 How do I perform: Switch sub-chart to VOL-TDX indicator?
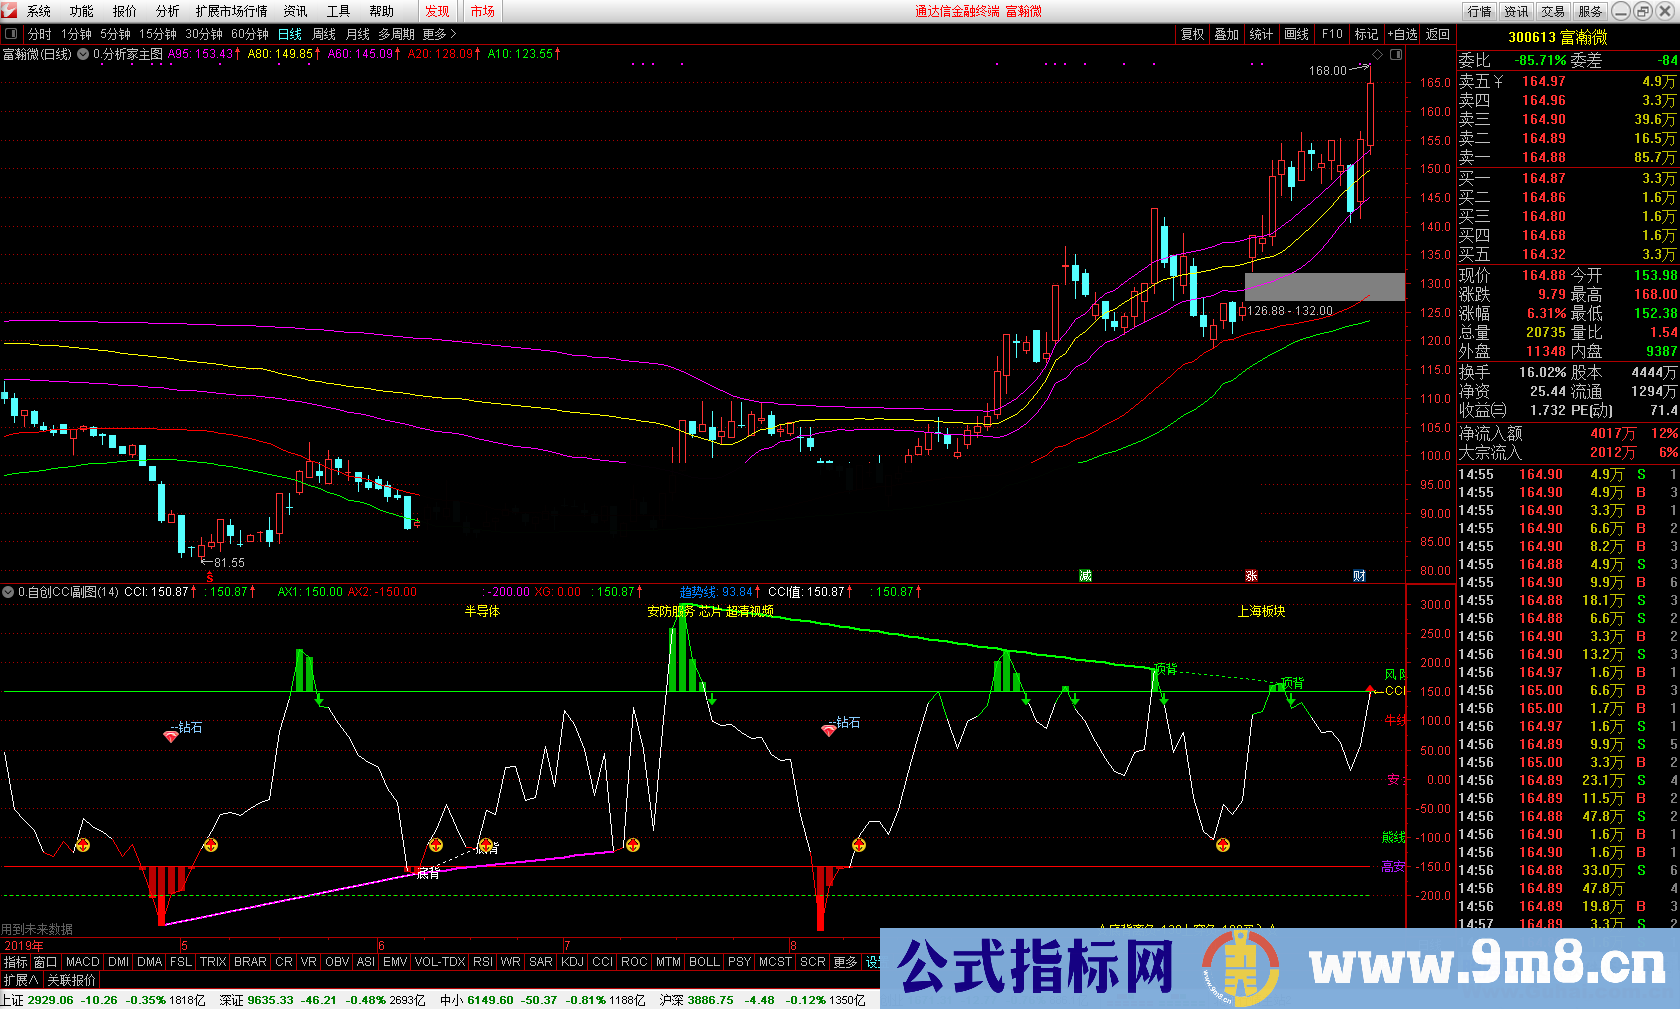pyautogui.click(x=440, y=962)
